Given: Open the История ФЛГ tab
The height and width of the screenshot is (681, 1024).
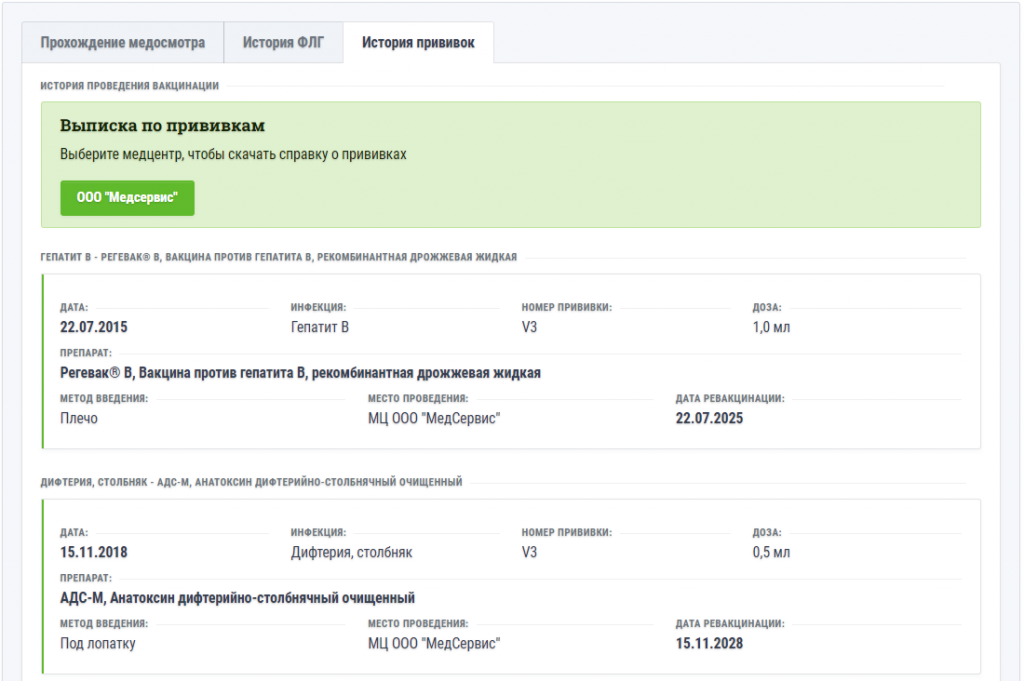Looking at the screenshot, I should [x=283, y=43].
